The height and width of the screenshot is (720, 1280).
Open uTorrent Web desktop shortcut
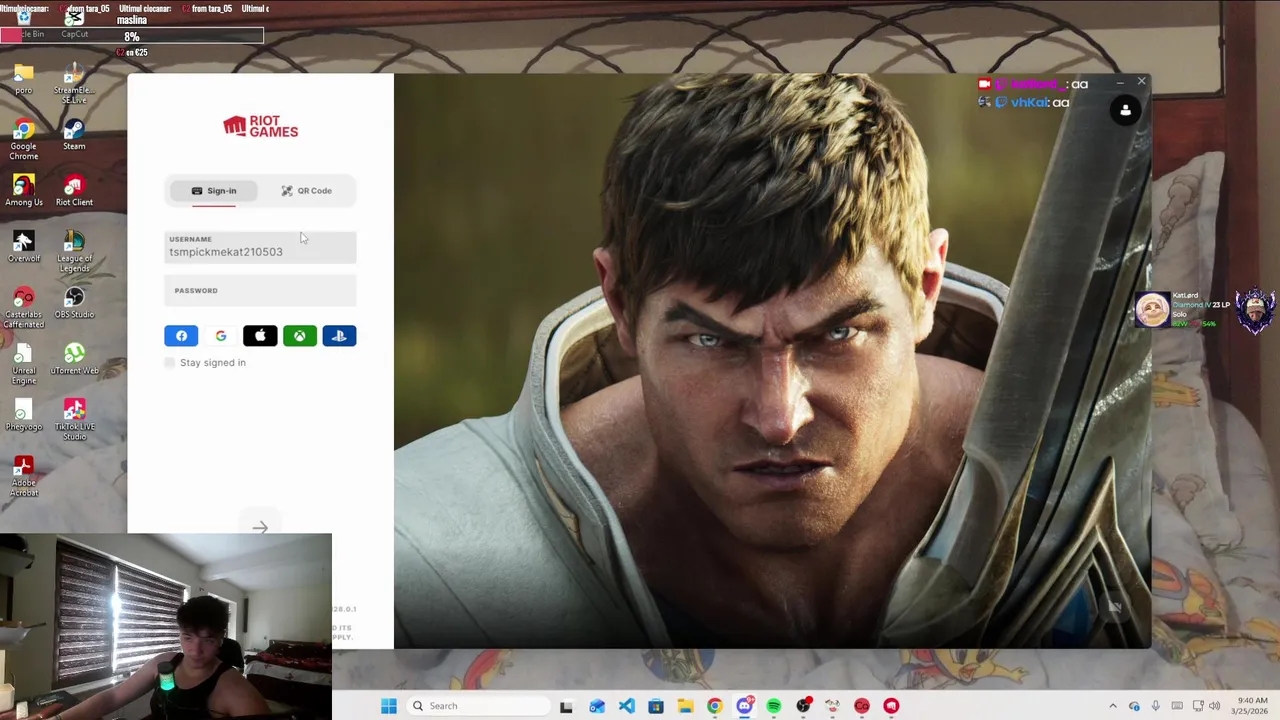pos(74,359)
